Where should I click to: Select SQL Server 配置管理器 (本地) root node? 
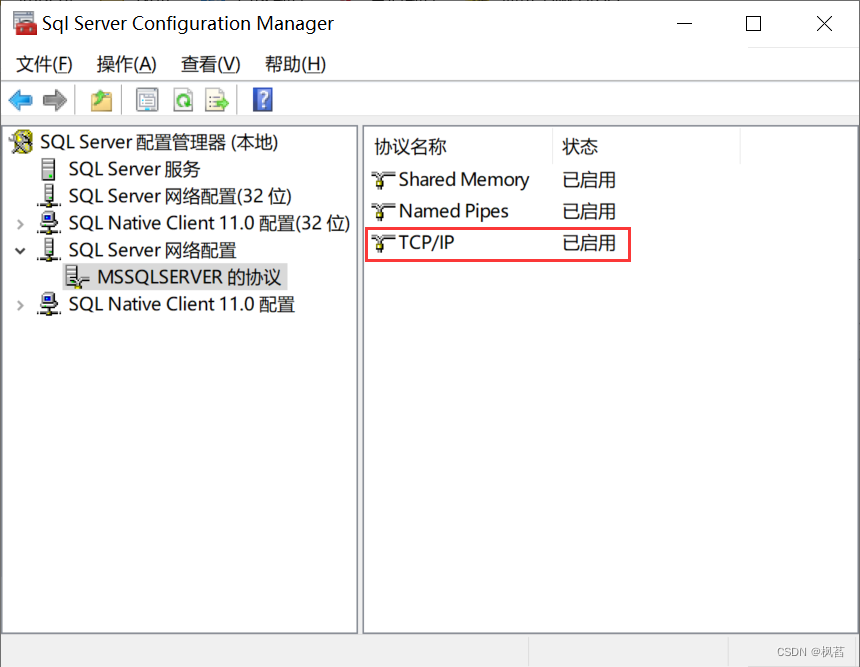click(x=159, y=142)
